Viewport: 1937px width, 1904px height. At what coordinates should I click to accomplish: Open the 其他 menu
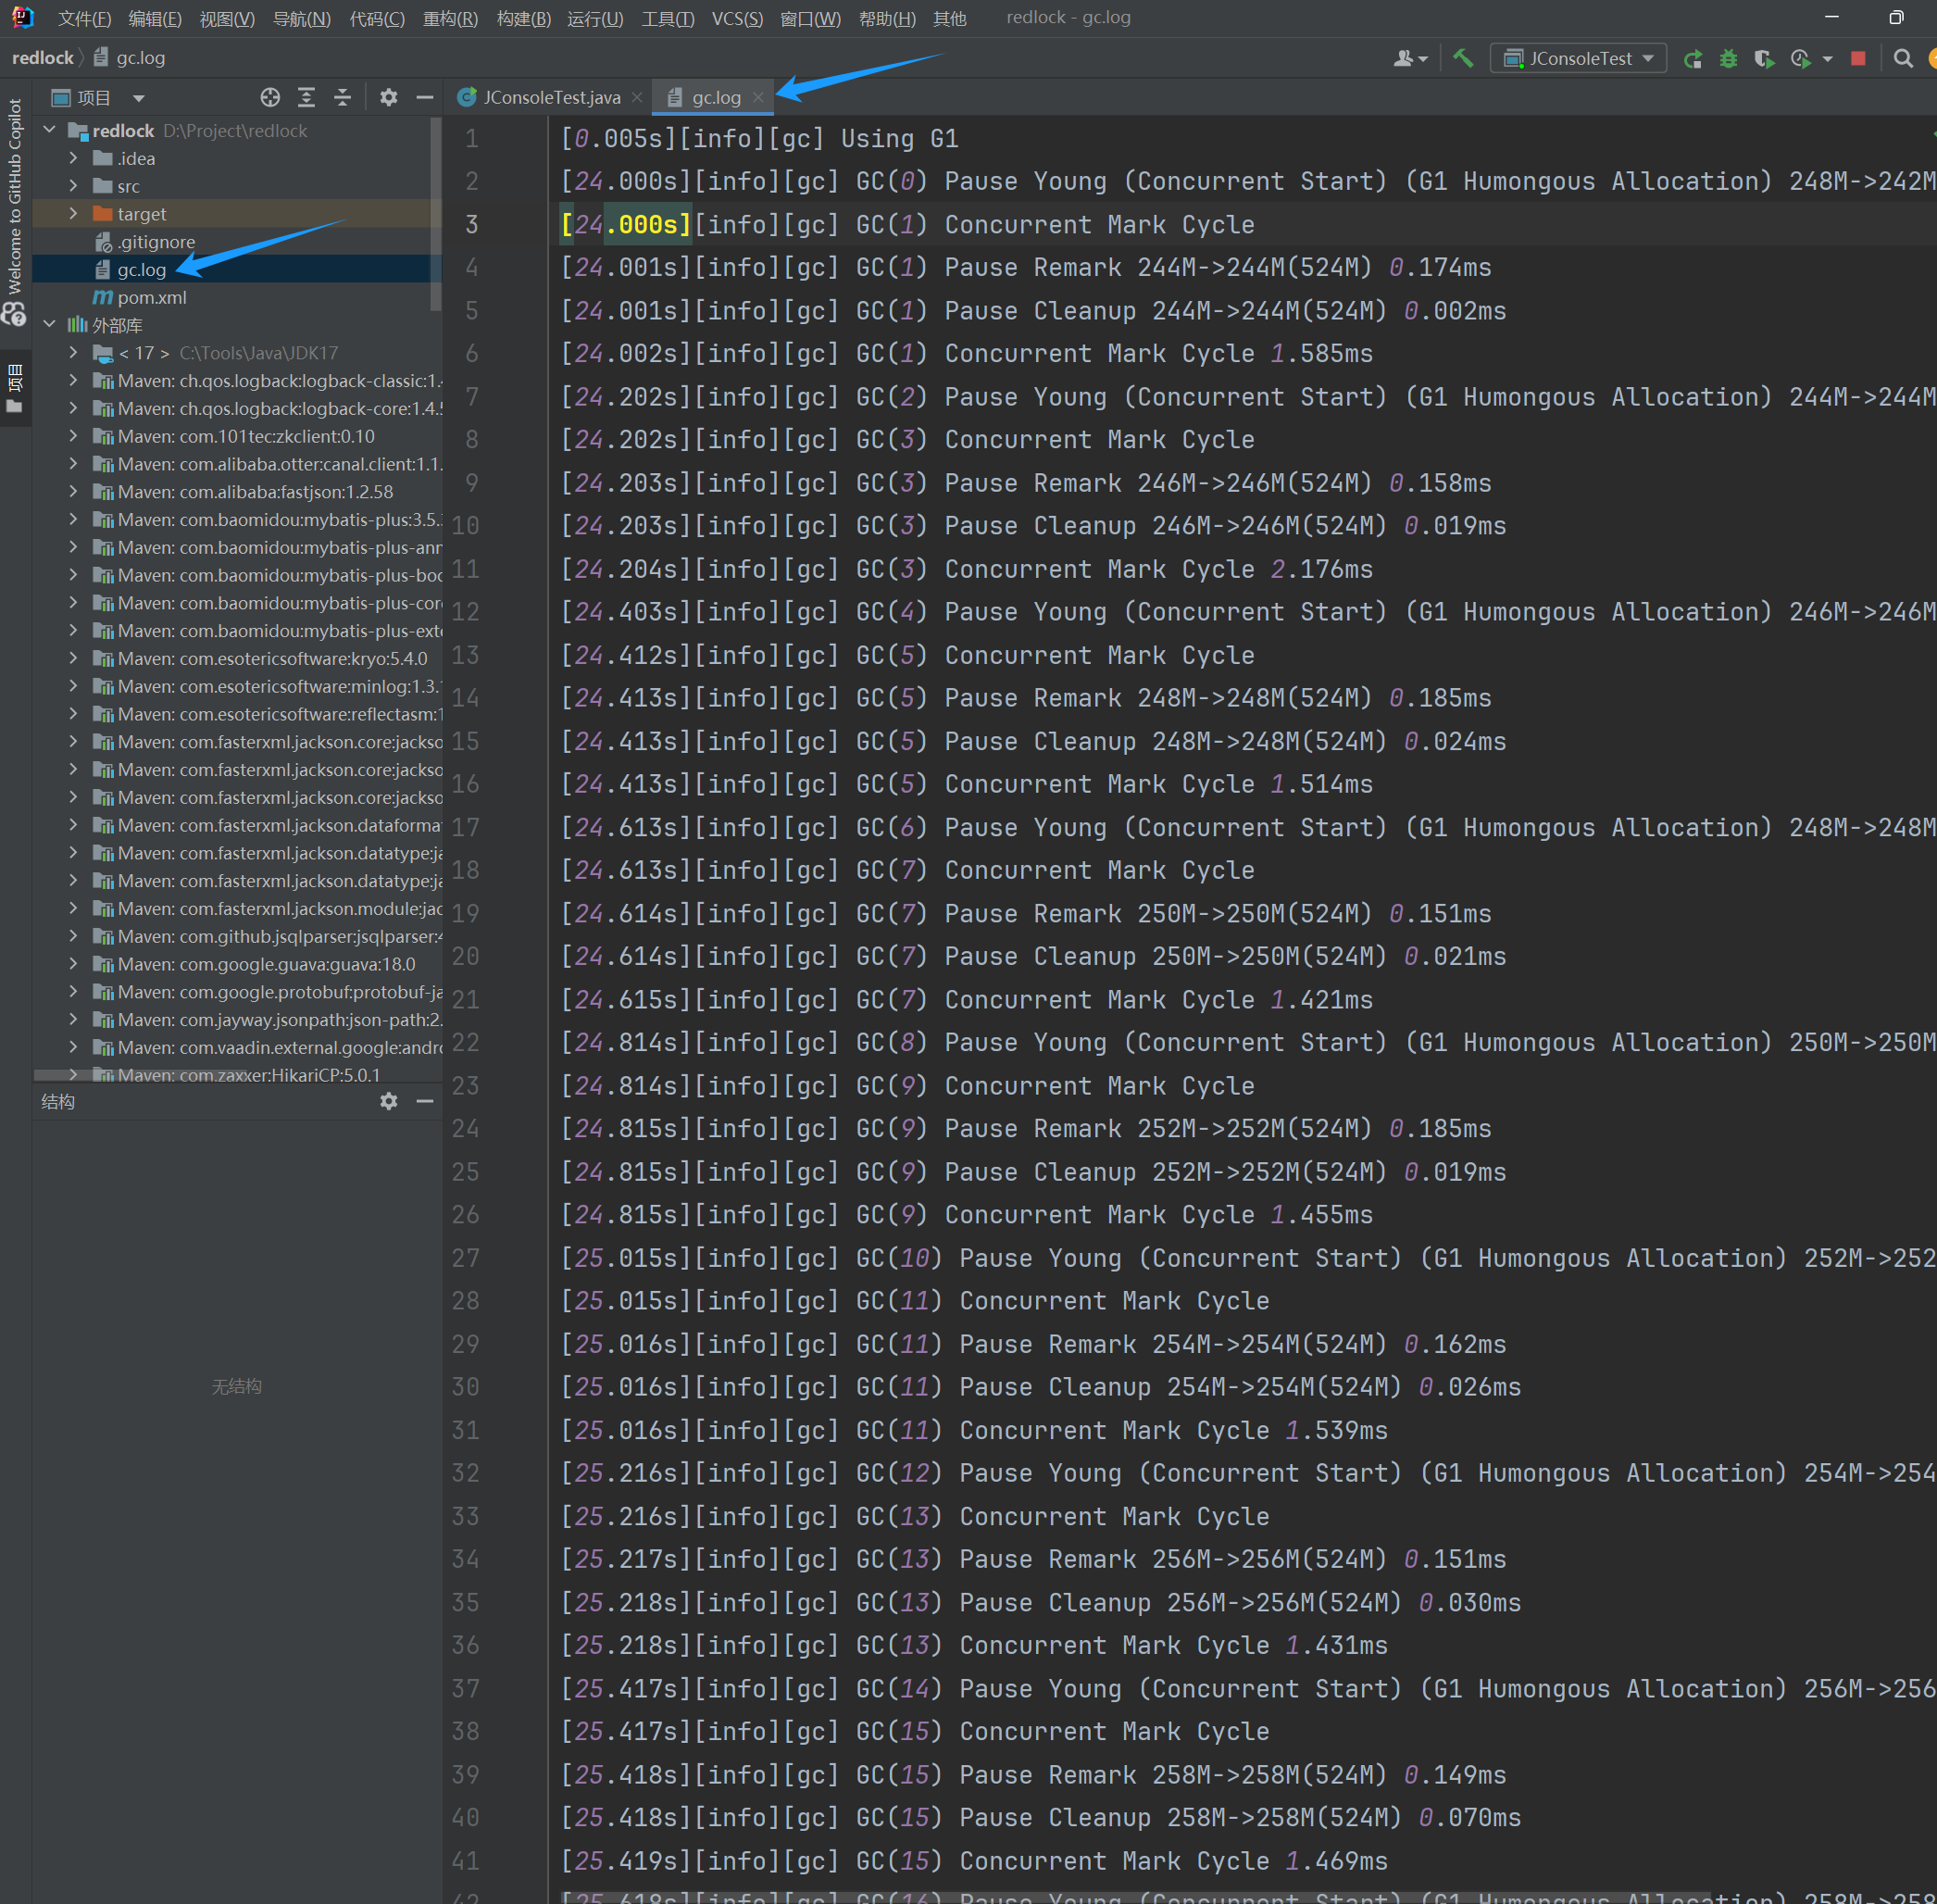point(950,18)
